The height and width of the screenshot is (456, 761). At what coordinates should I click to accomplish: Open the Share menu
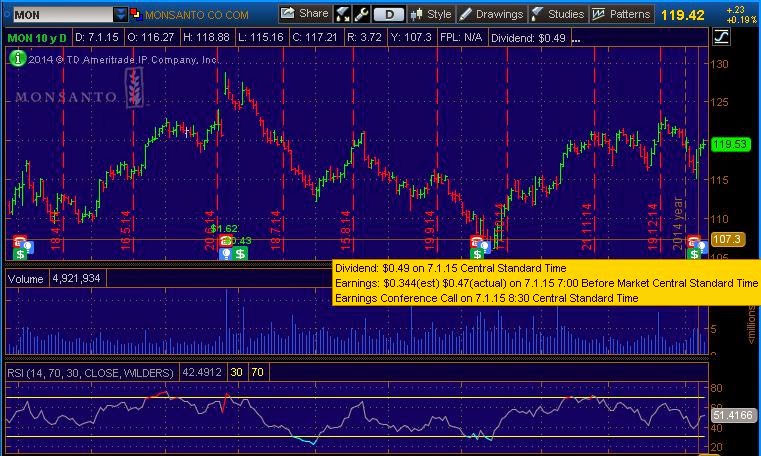click(305, 14)
